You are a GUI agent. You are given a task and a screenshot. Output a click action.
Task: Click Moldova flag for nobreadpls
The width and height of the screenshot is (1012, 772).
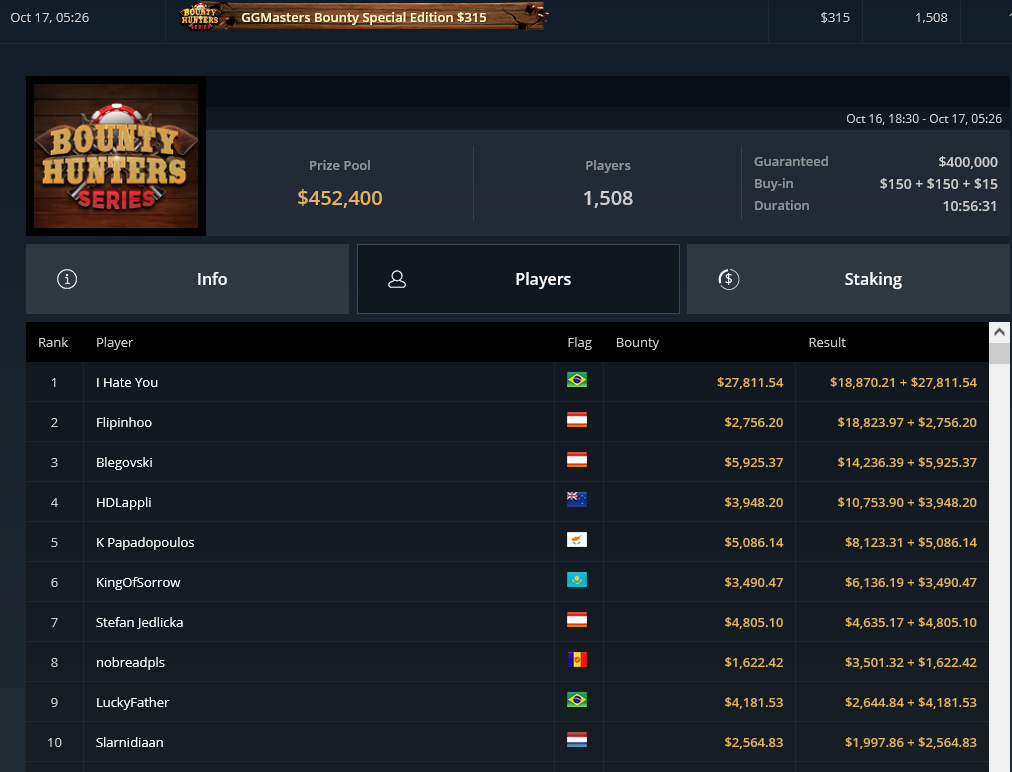click(x=576, y=660)
